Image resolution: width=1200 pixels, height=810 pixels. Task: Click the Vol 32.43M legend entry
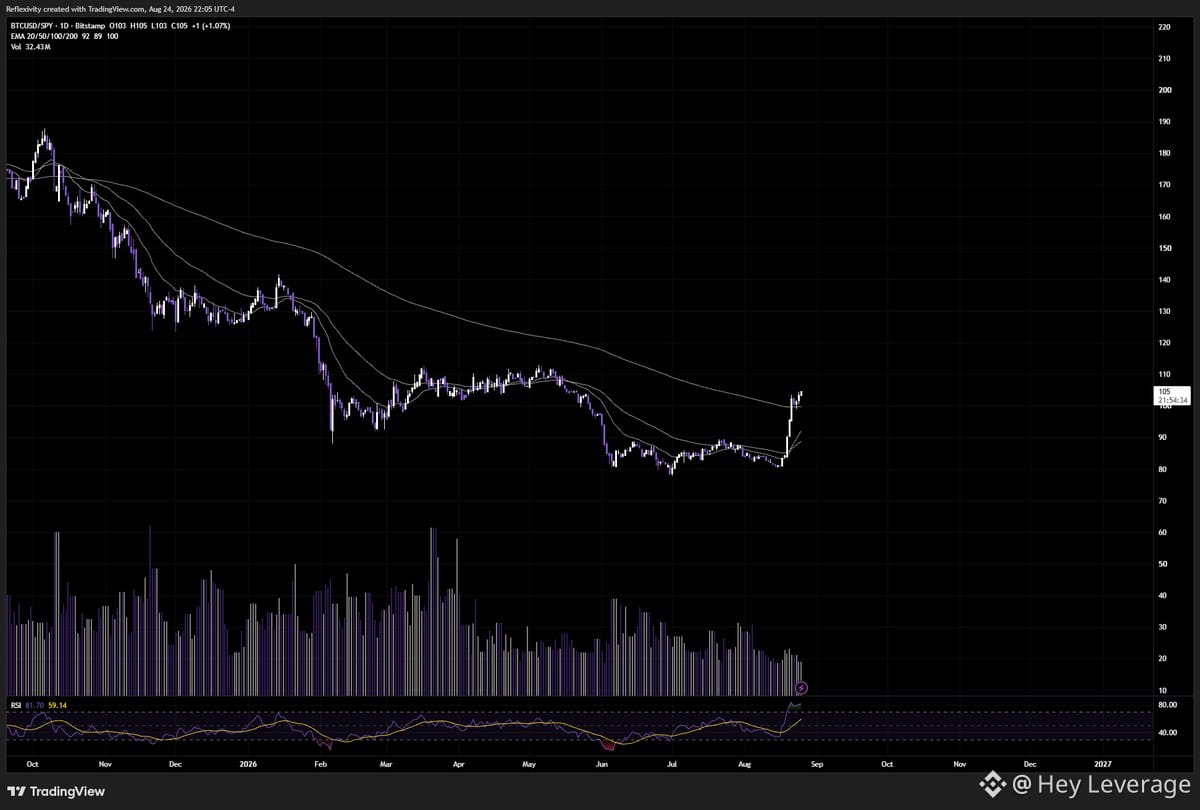coord(31,47)
